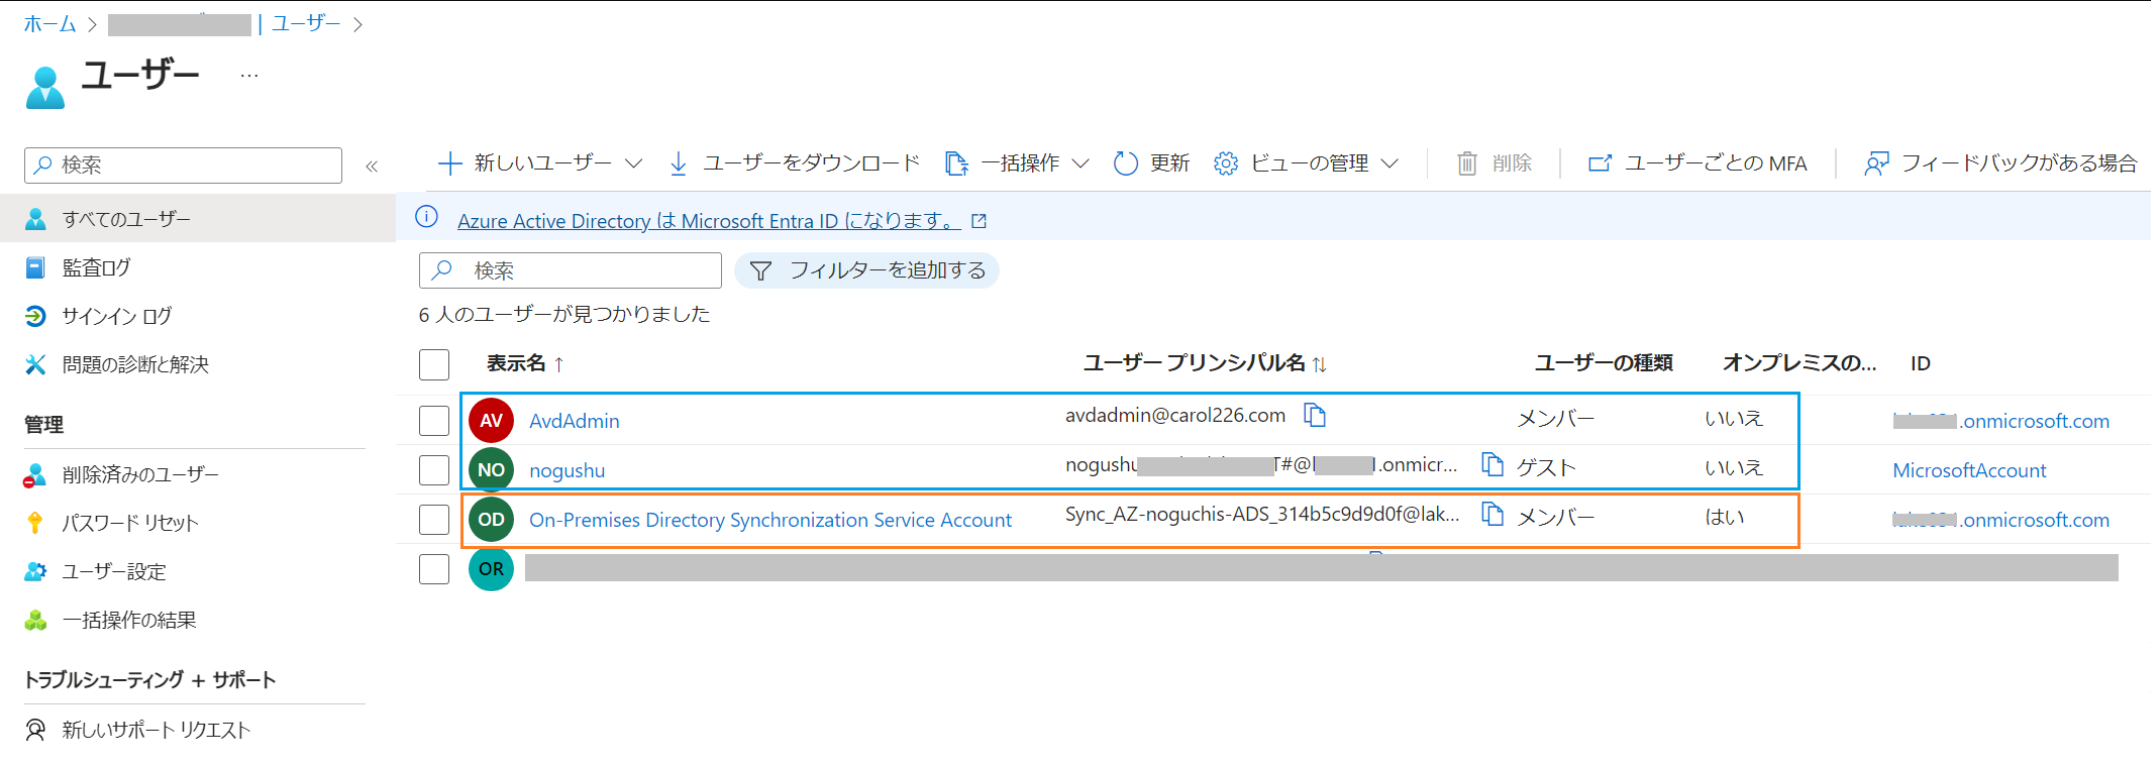Click いいえ cell in AvdAdmin row
The height and width of the screenshot is (757, 2151).
coord(1734,418)
